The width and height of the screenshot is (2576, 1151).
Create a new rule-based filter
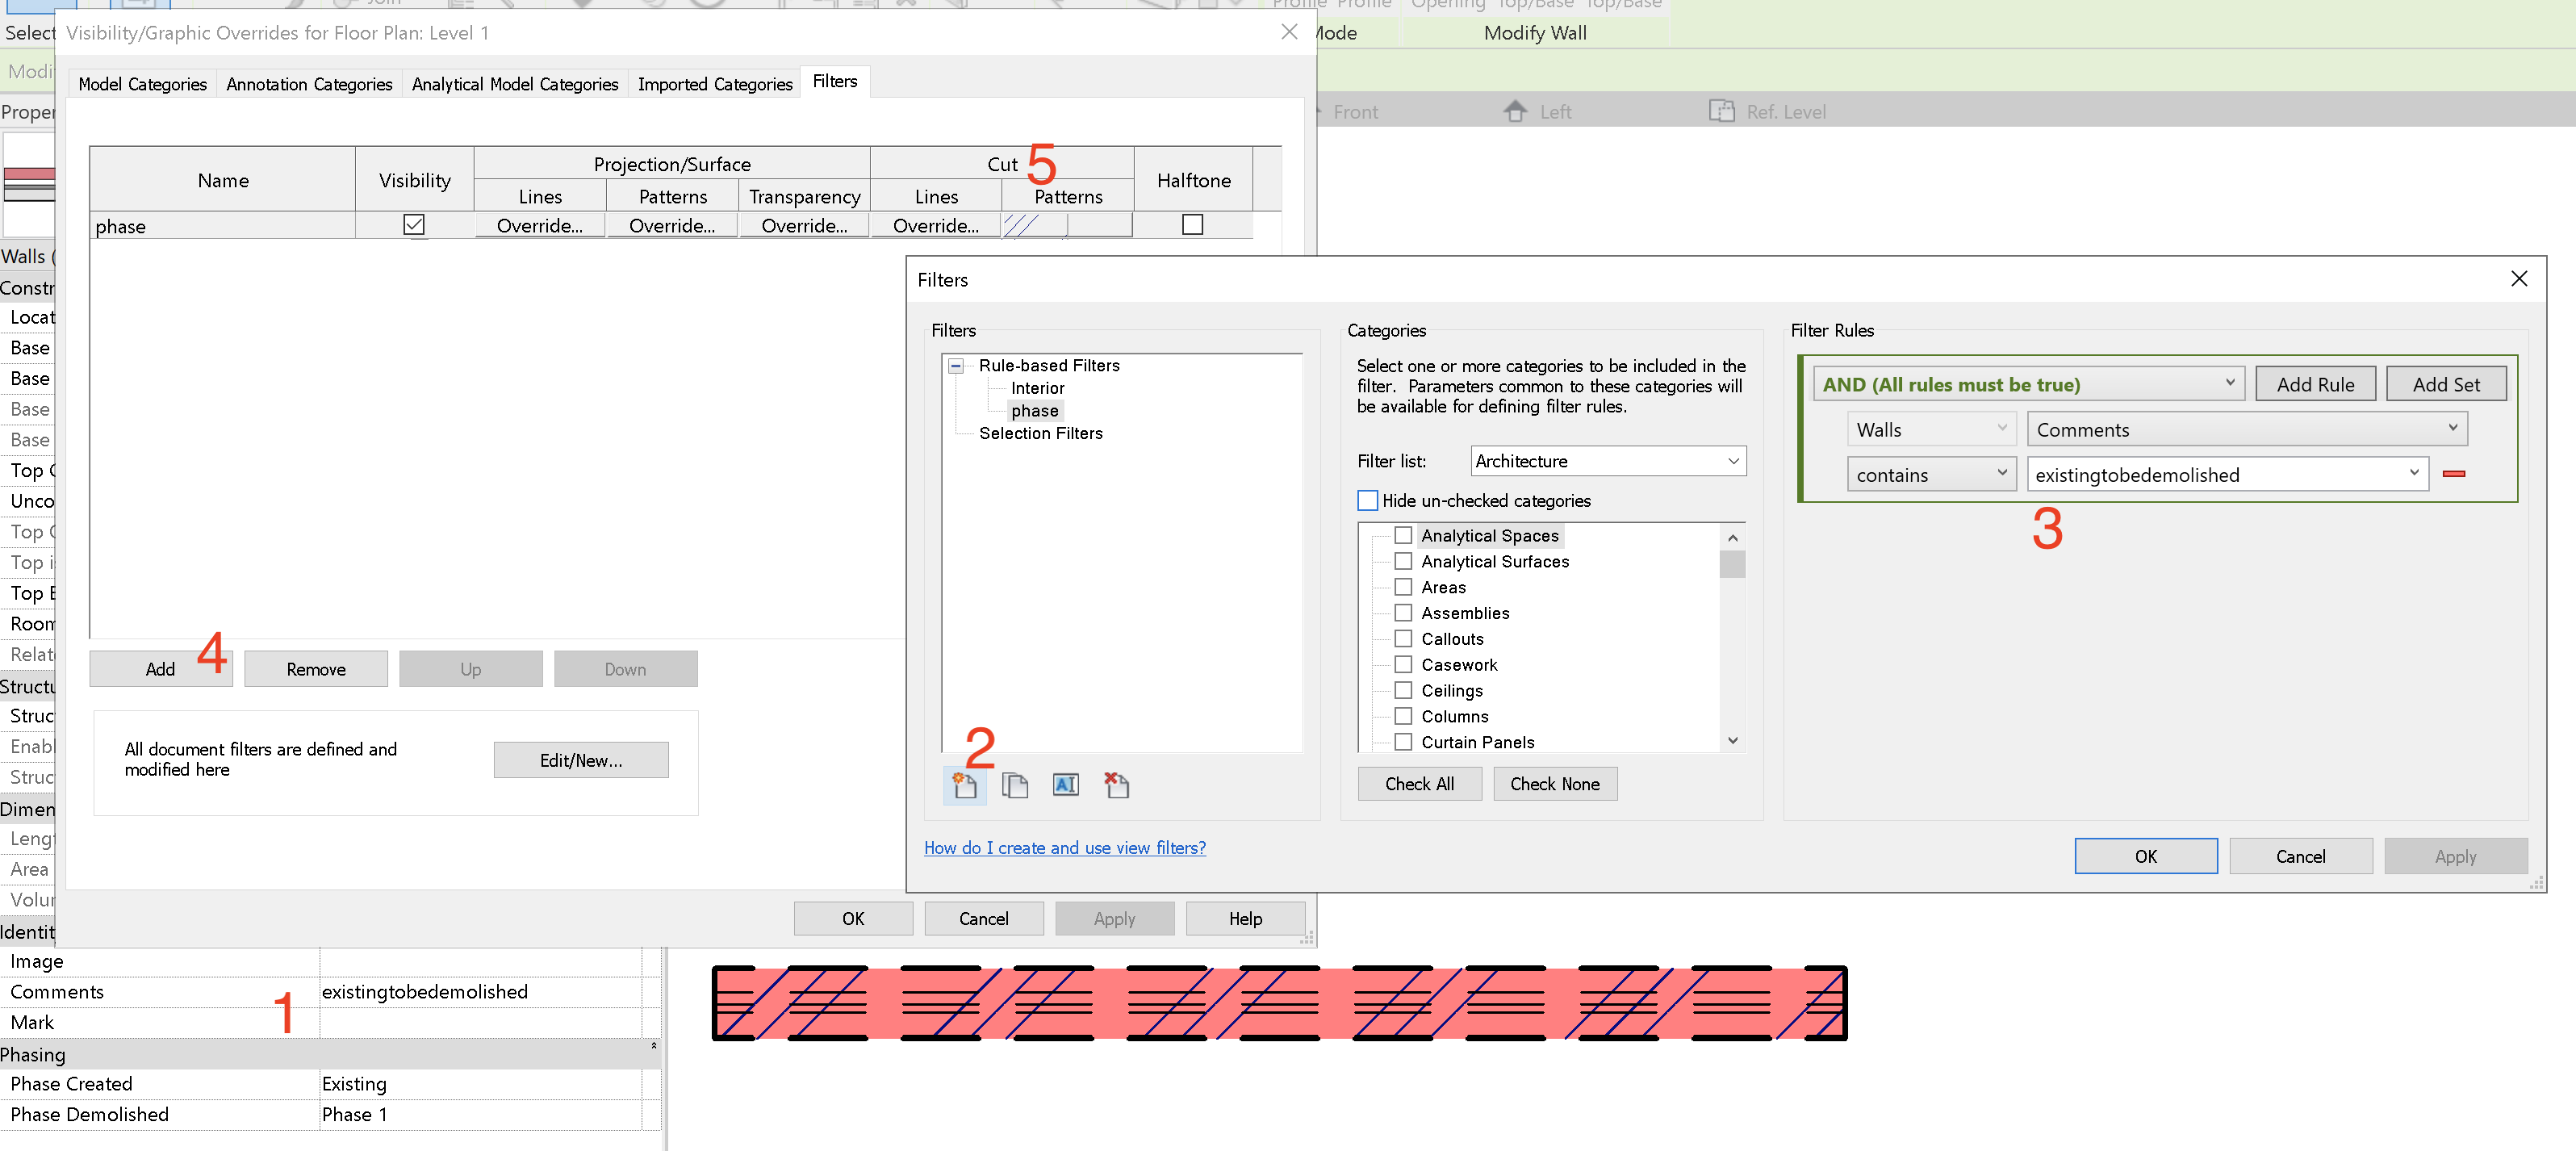[965, 785]
